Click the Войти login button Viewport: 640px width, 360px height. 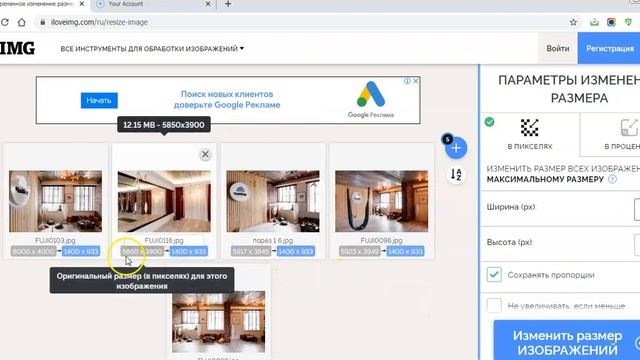(558, 48)
